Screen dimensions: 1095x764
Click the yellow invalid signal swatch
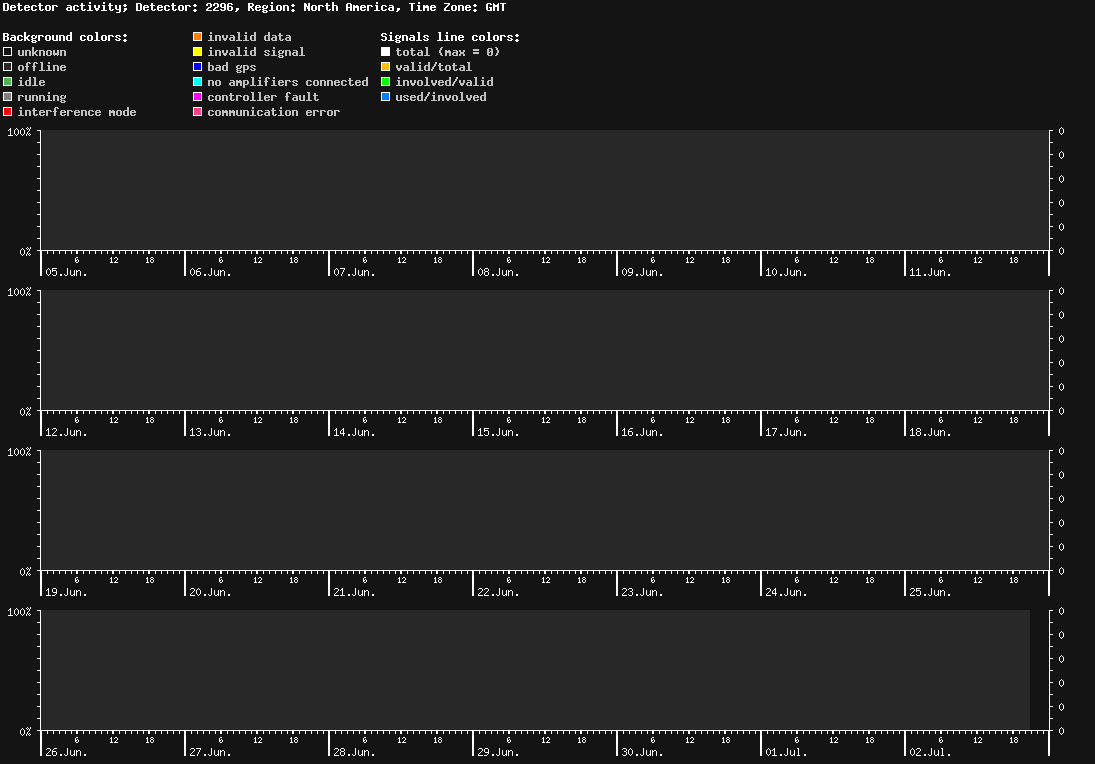coord(198,52)
